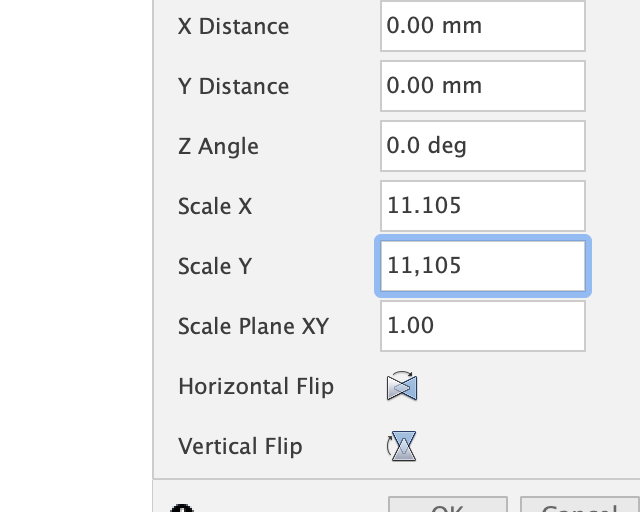Click the "Vertical Flip" text label
The height and width of the screenshot is (512, 640).
(240, 446)
